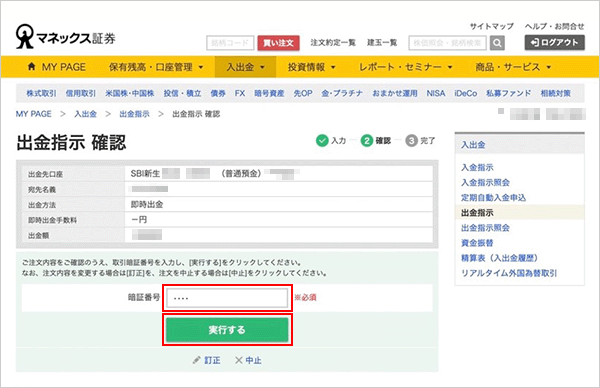Image resolution: width=600 pixels, height=388 pixels.
Task: Click the 中止 cancel link
Action: [253, 360]
